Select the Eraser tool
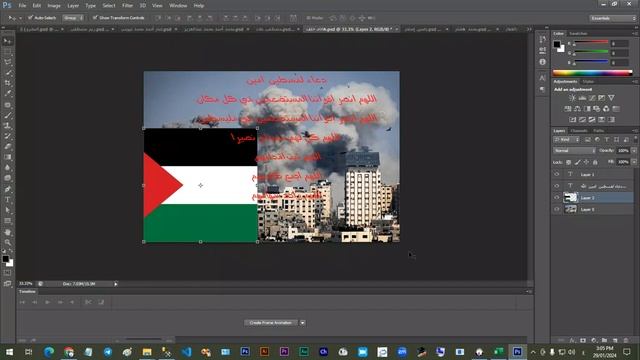This screenshot has height=360, width=640. [8, 147]
